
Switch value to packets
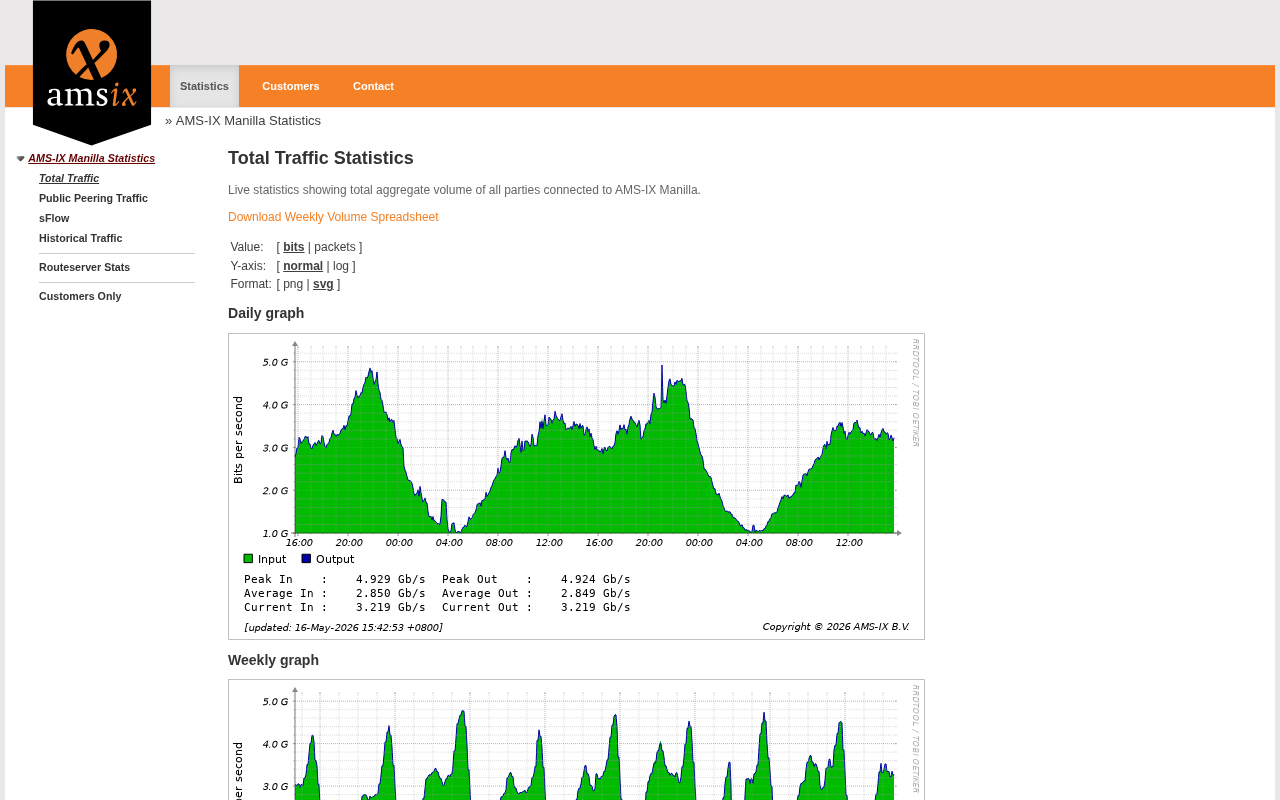[x=335, y=247]
